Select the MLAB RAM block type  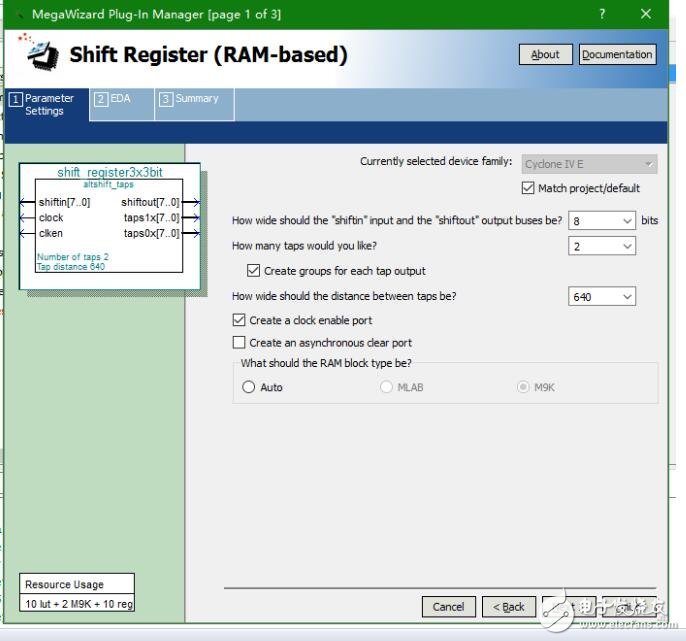pyautogui.click(x=386, y=387)
